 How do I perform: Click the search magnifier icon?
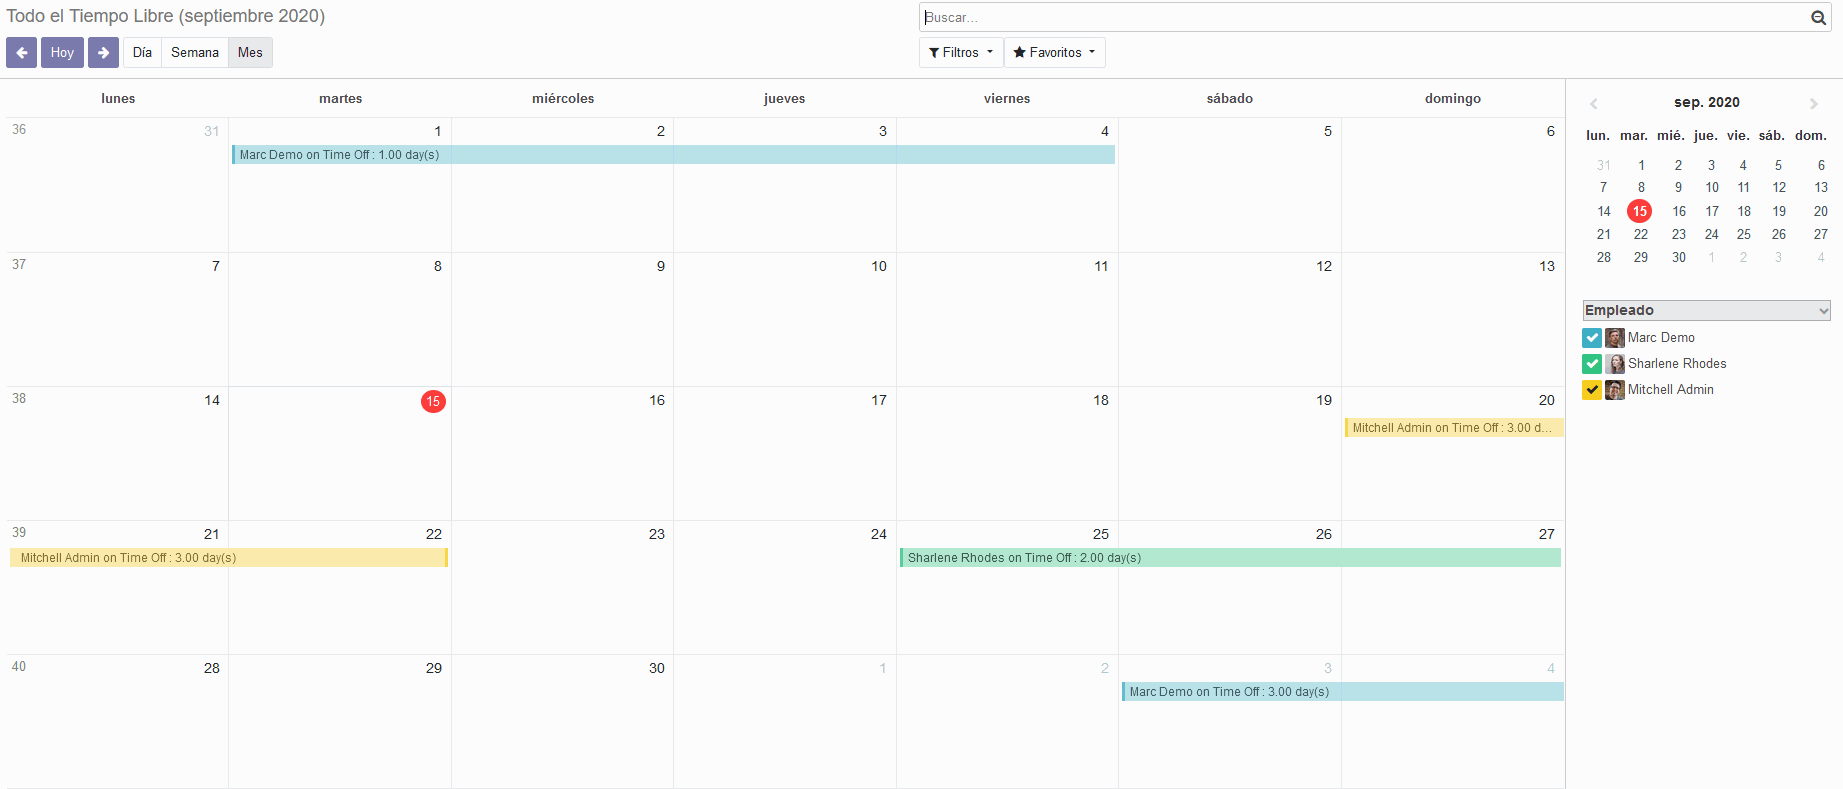[1818, 18]
